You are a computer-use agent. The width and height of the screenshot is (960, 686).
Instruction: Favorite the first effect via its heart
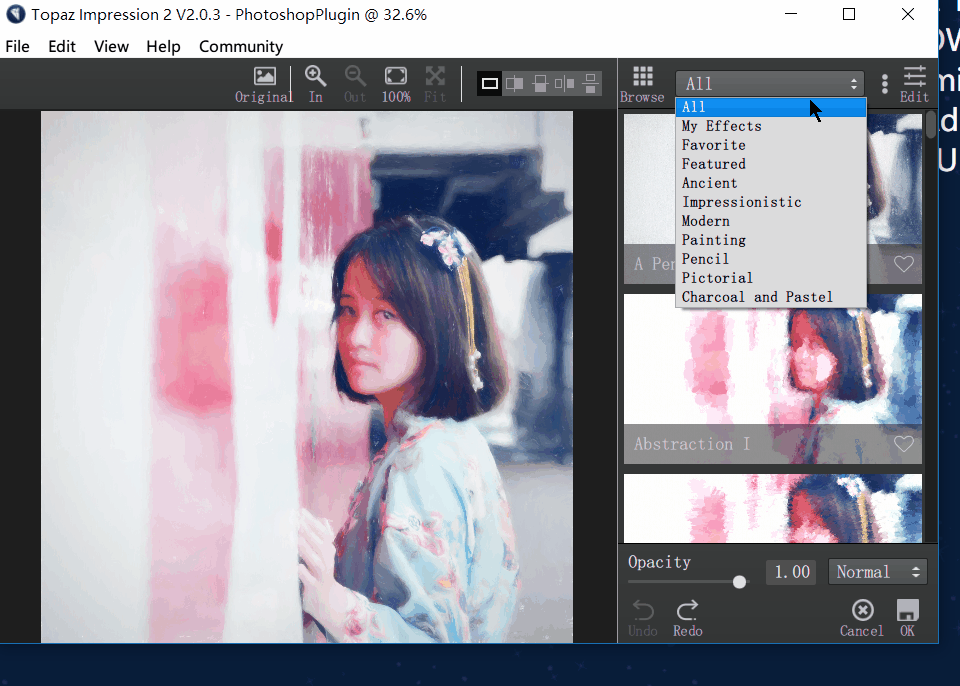pyautogui.click(x=904, y=264)
